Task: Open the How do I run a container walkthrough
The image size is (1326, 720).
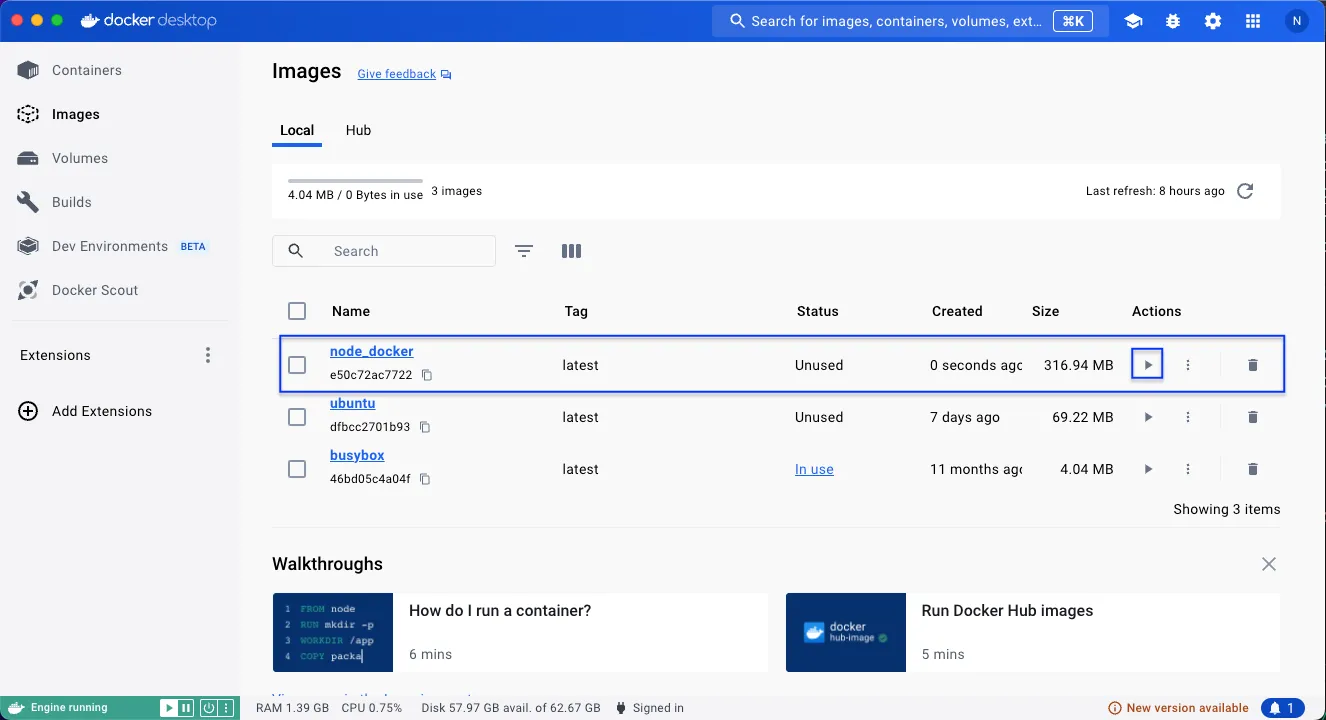Action: 520,632
